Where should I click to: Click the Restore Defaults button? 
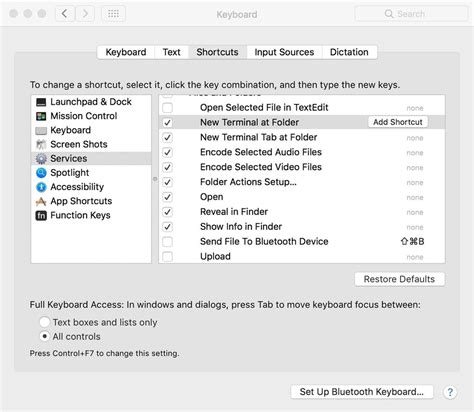(399, 279)
